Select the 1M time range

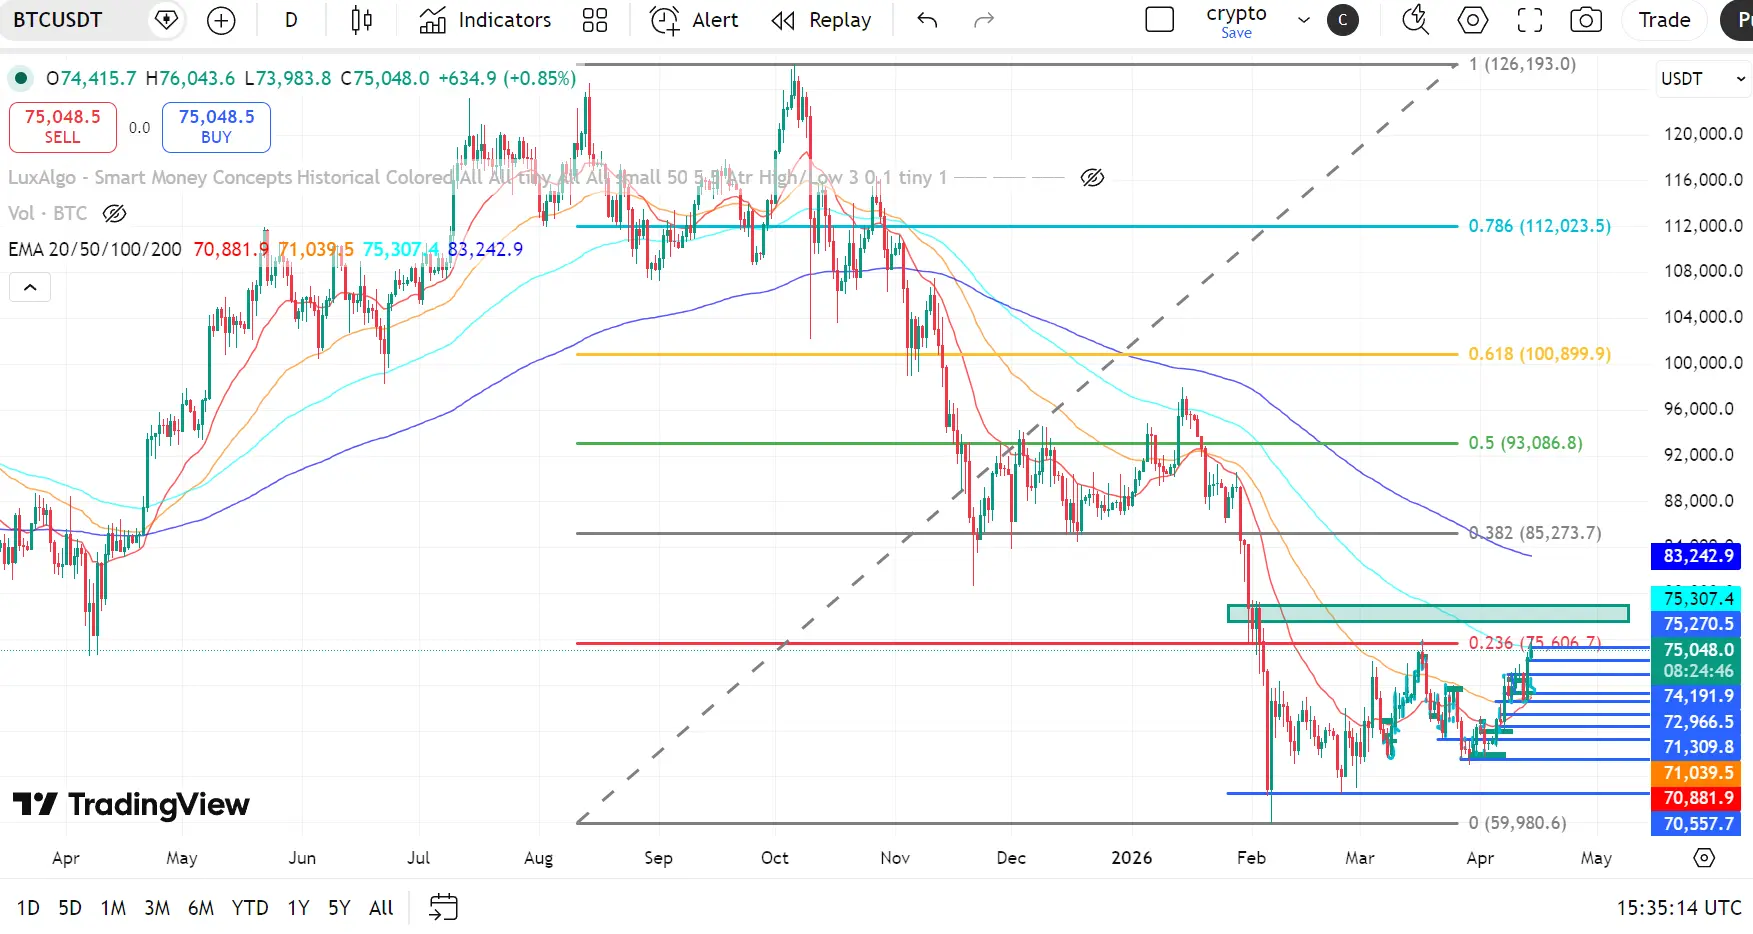(113, 908)
